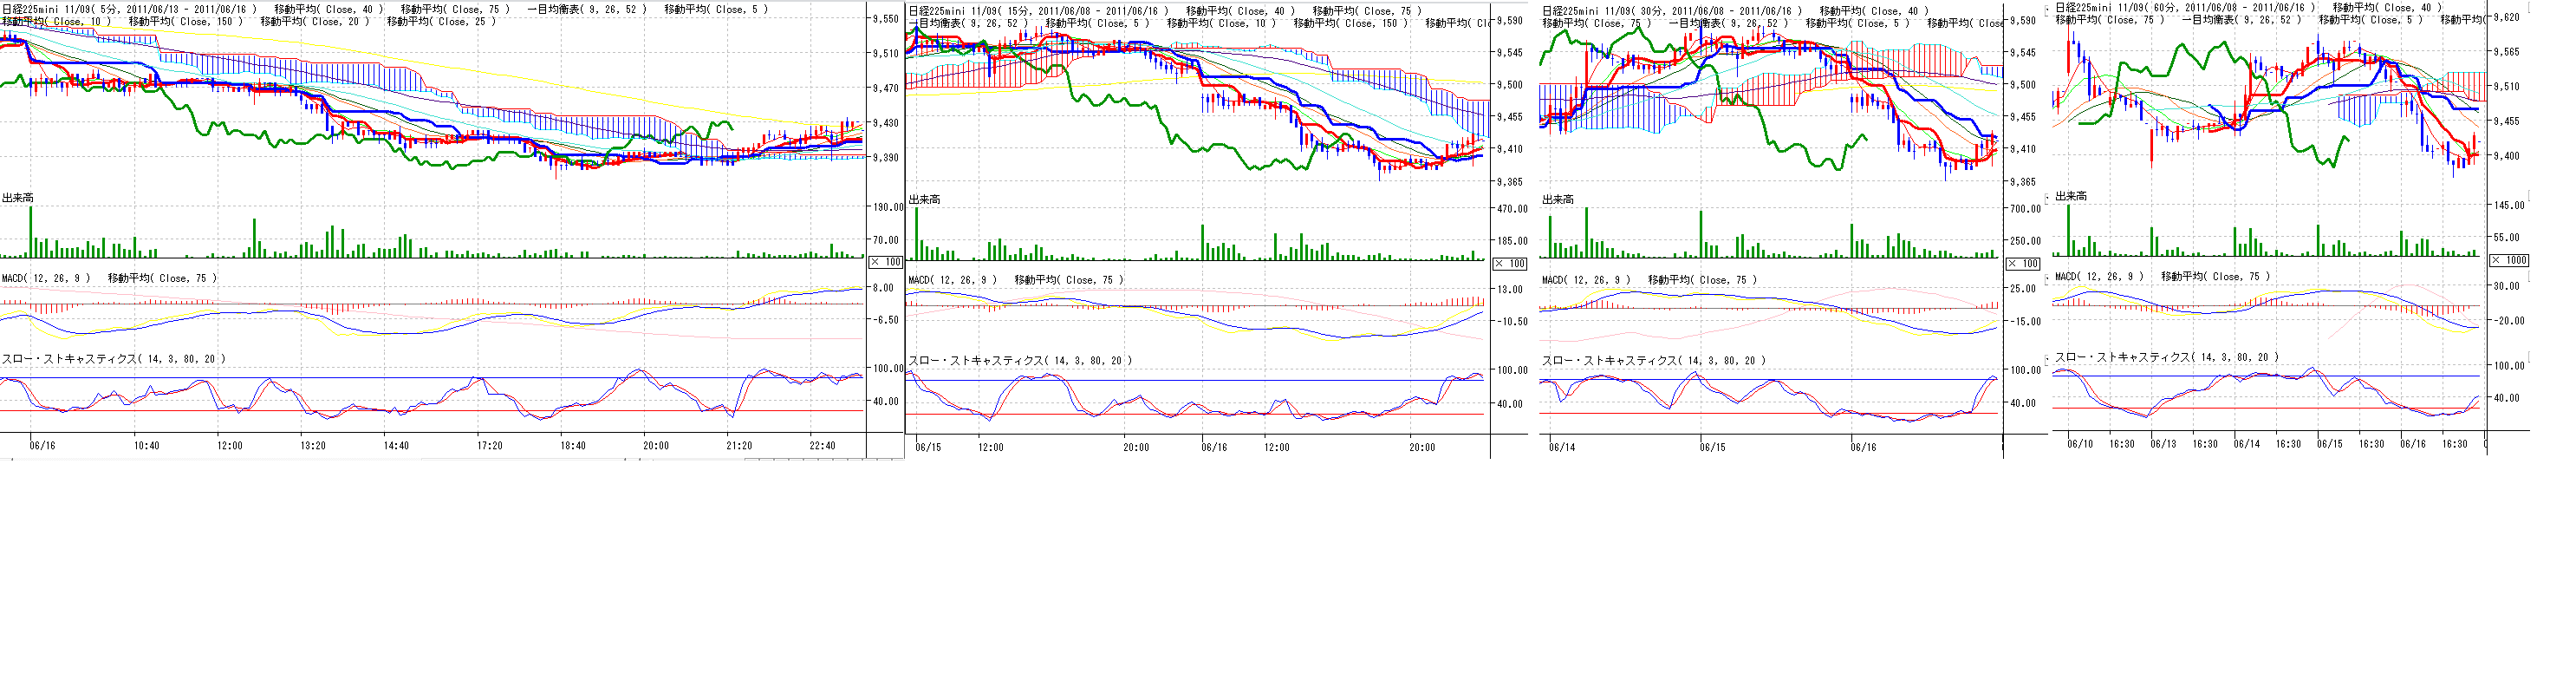
Task: Select the MACD(12, 26, 9) label in 15分 chart
Action: [x=953, y=280]
